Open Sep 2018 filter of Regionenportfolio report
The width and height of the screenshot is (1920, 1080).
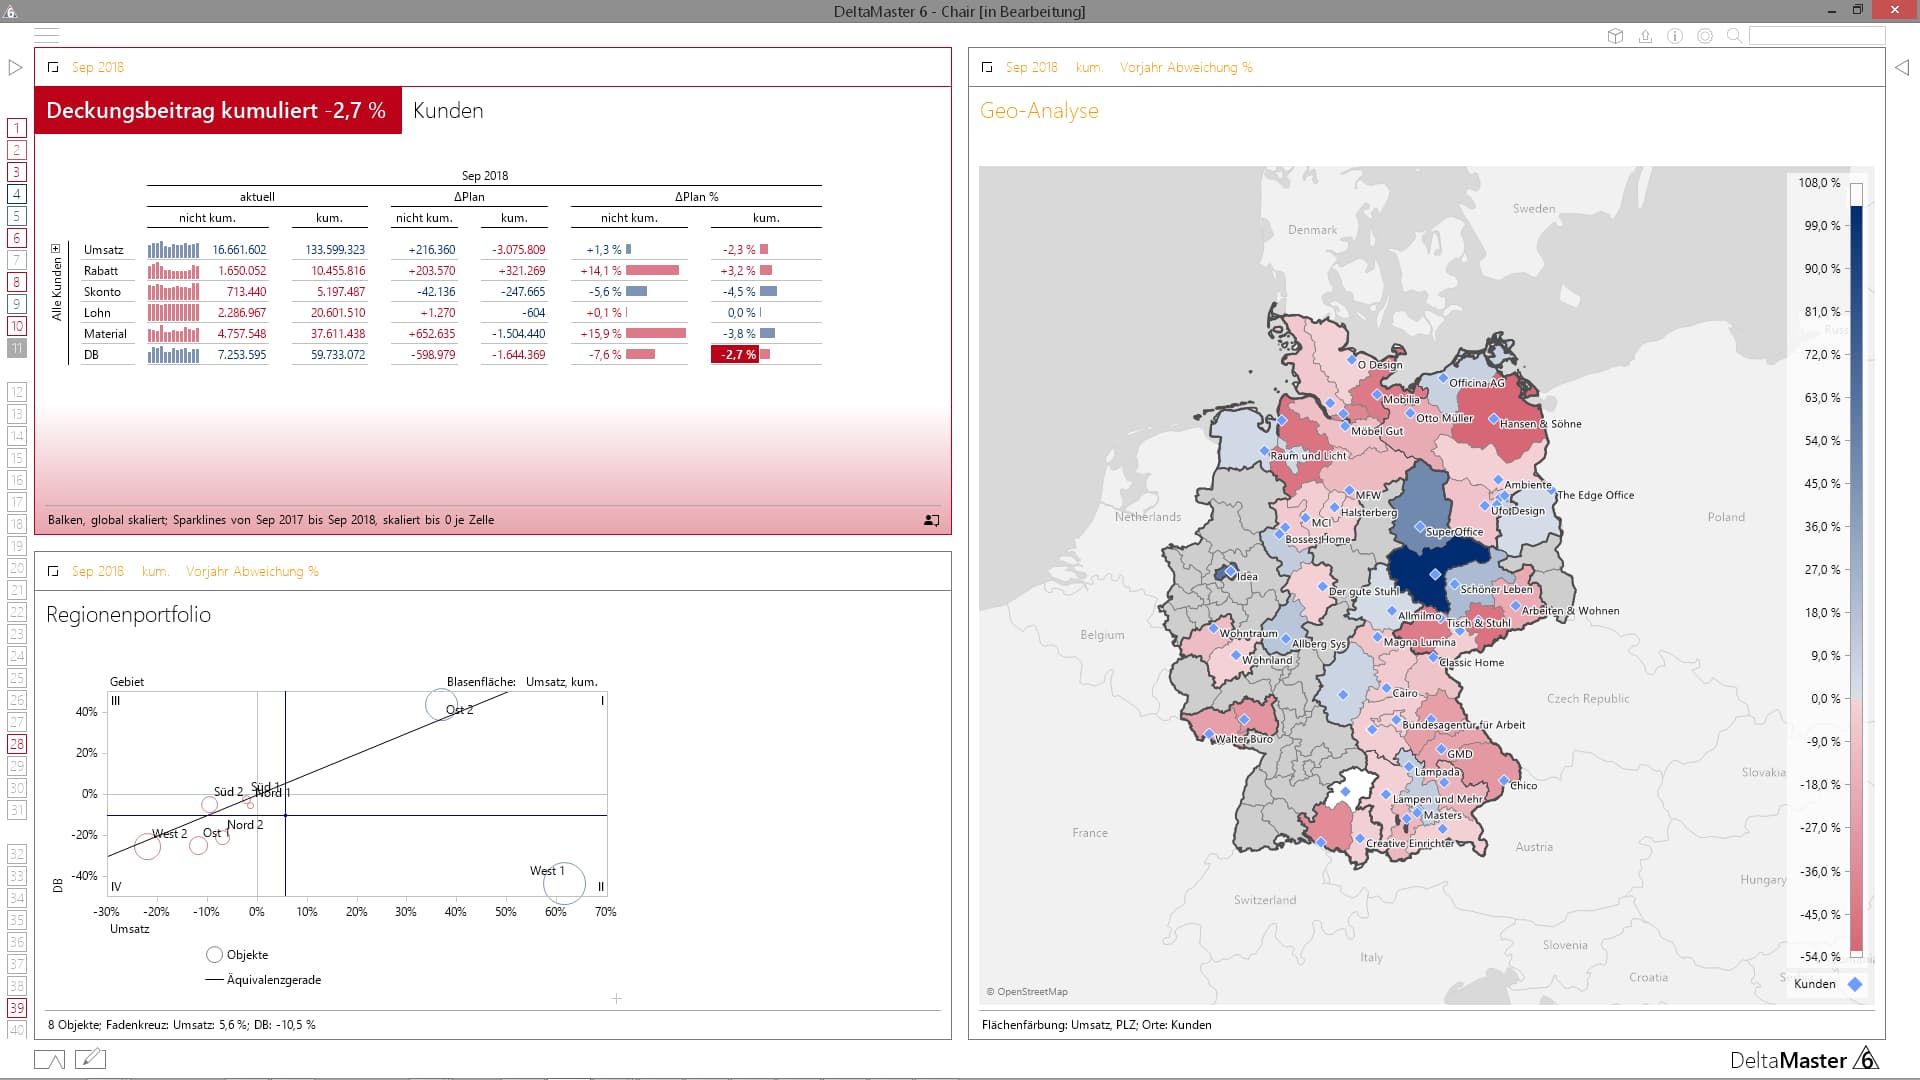[x=97, y=572]
